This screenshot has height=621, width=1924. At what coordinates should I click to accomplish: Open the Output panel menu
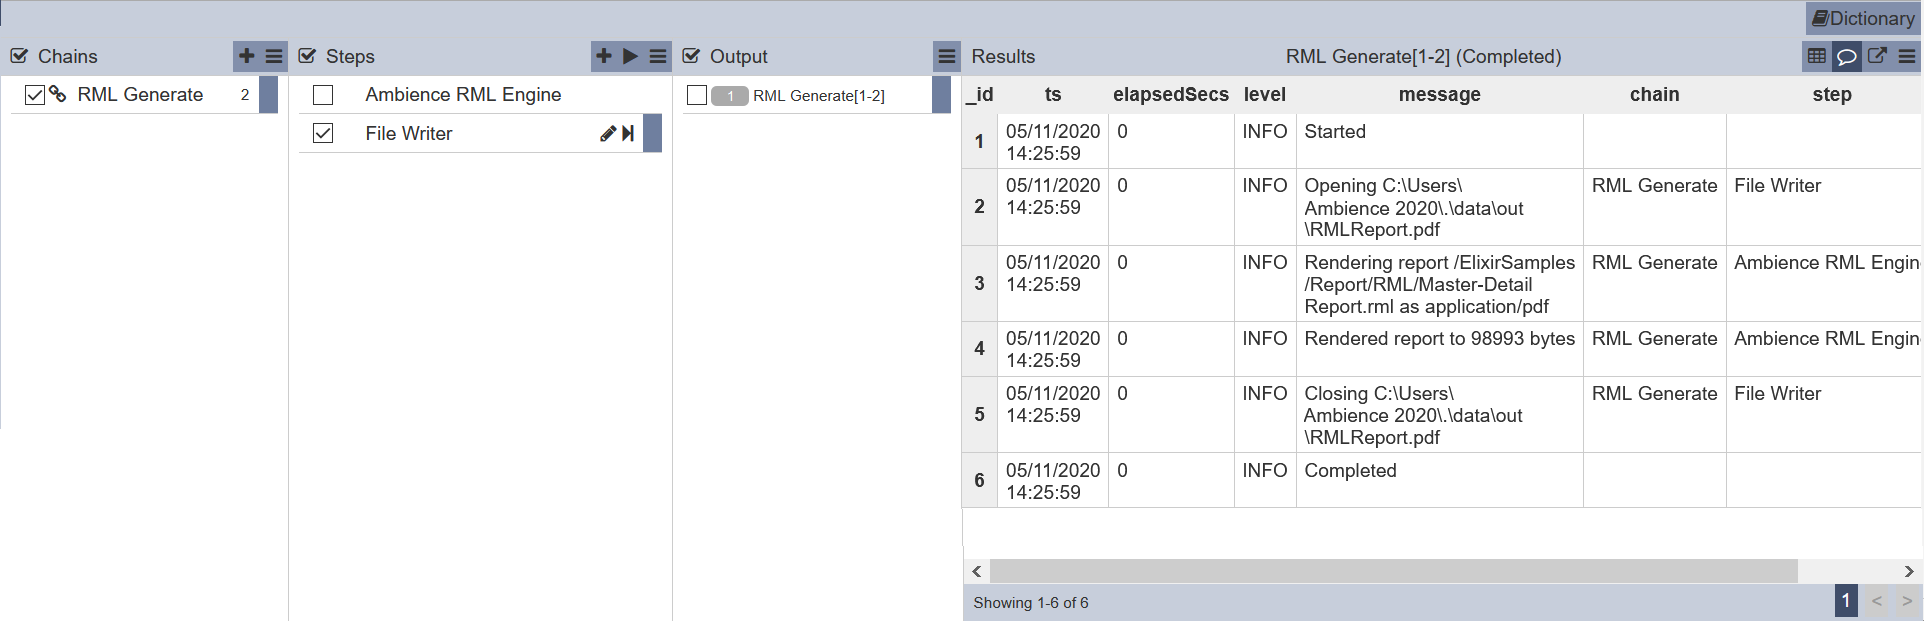(947, 56)
